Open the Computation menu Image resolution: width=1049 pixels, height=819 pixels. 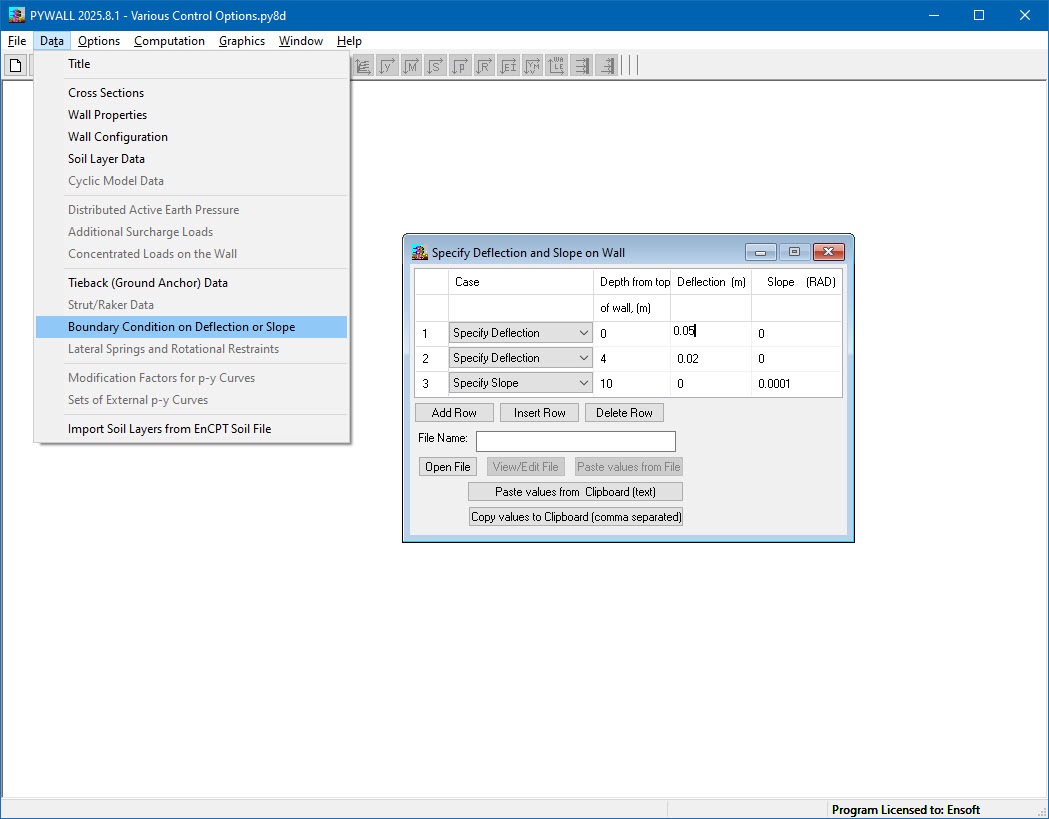[169, 41]
